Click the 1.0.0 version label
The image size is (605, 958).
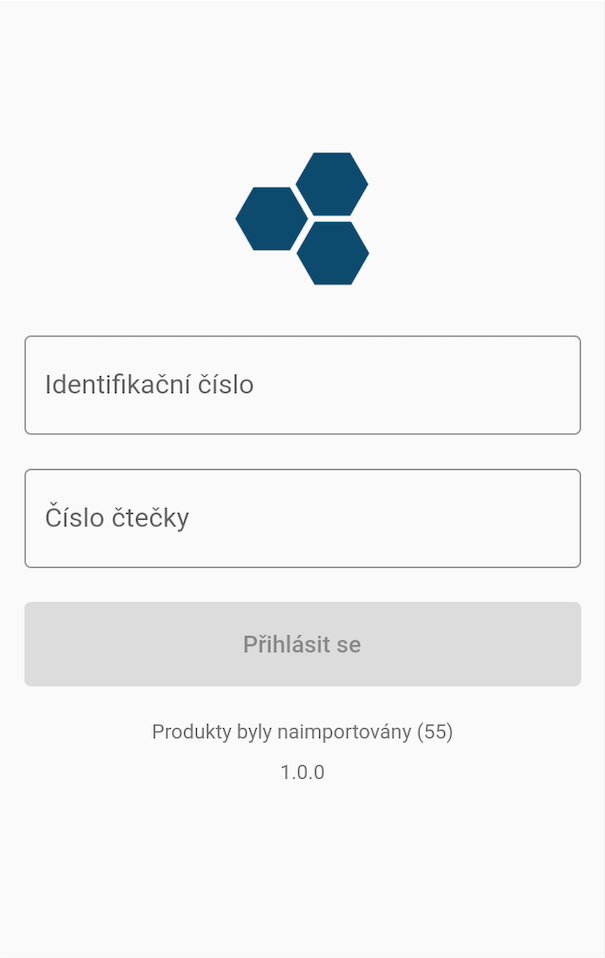(x=302, y=772)
